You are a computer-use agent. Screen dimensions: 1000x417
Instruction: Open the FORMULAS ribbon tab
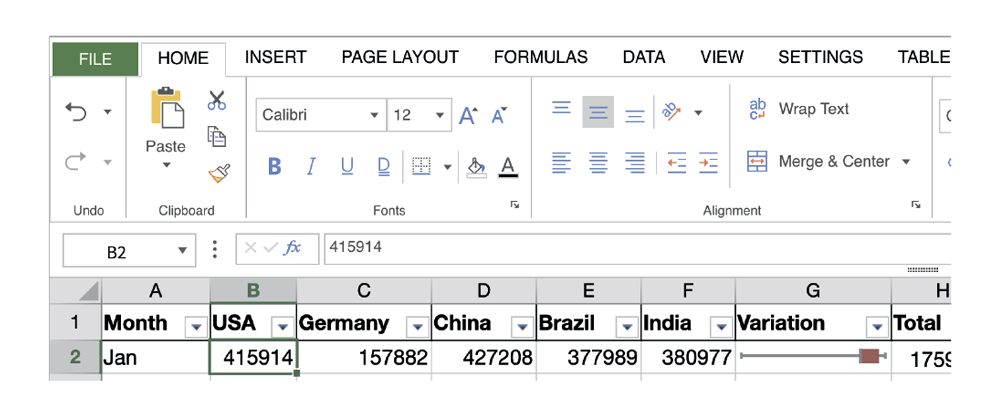coord(540,57)
